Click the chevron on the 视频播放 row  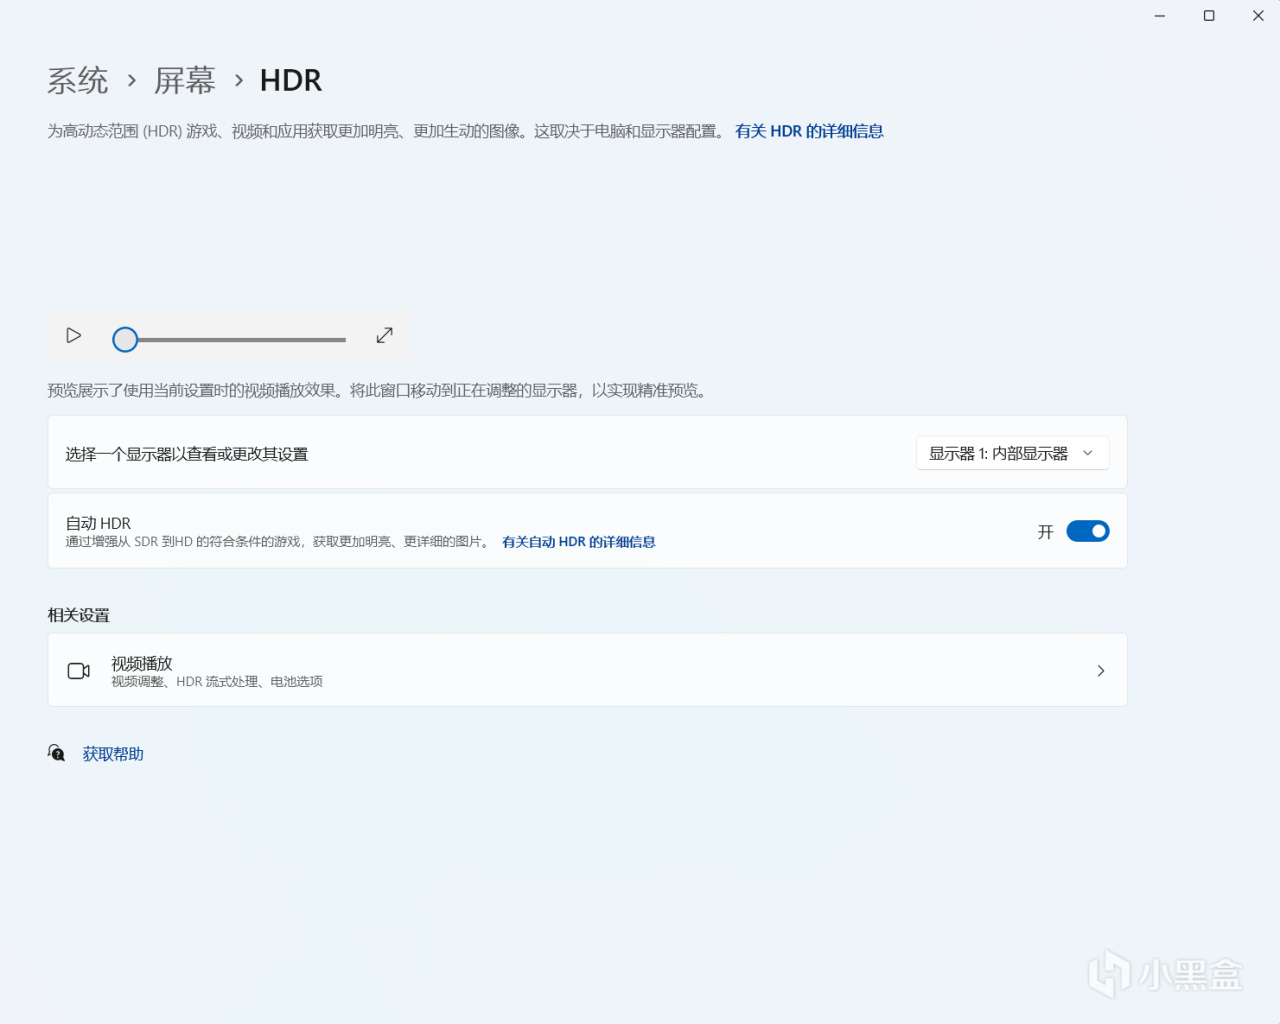1101,671
